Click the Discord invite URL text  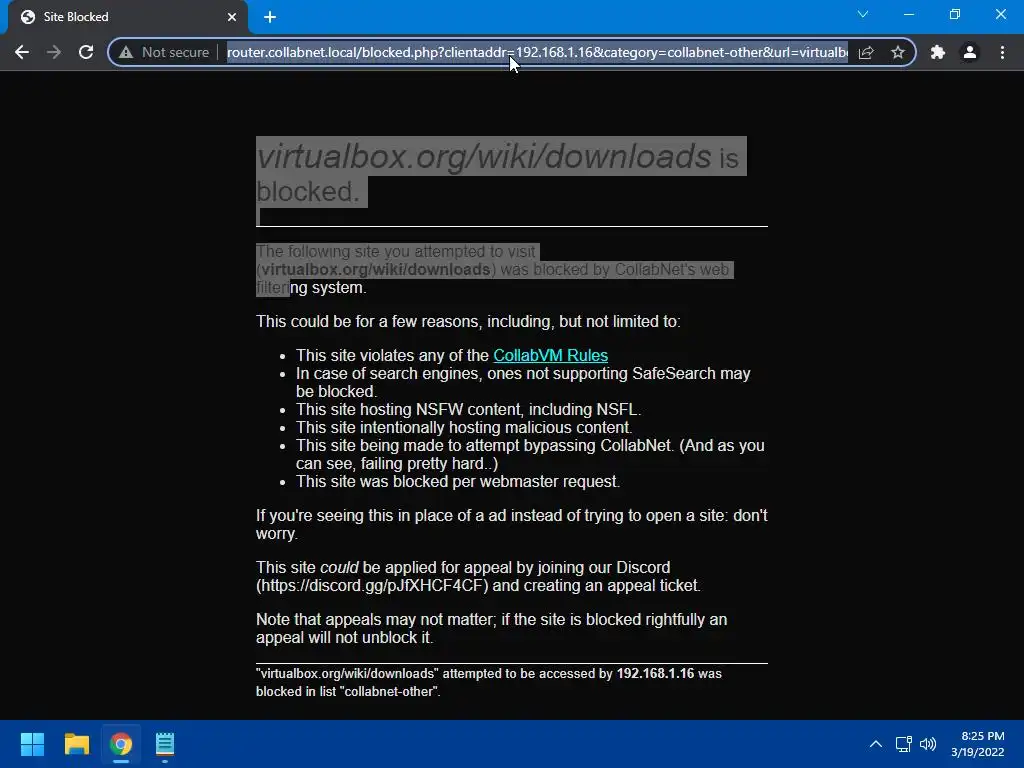coord(372,586)
